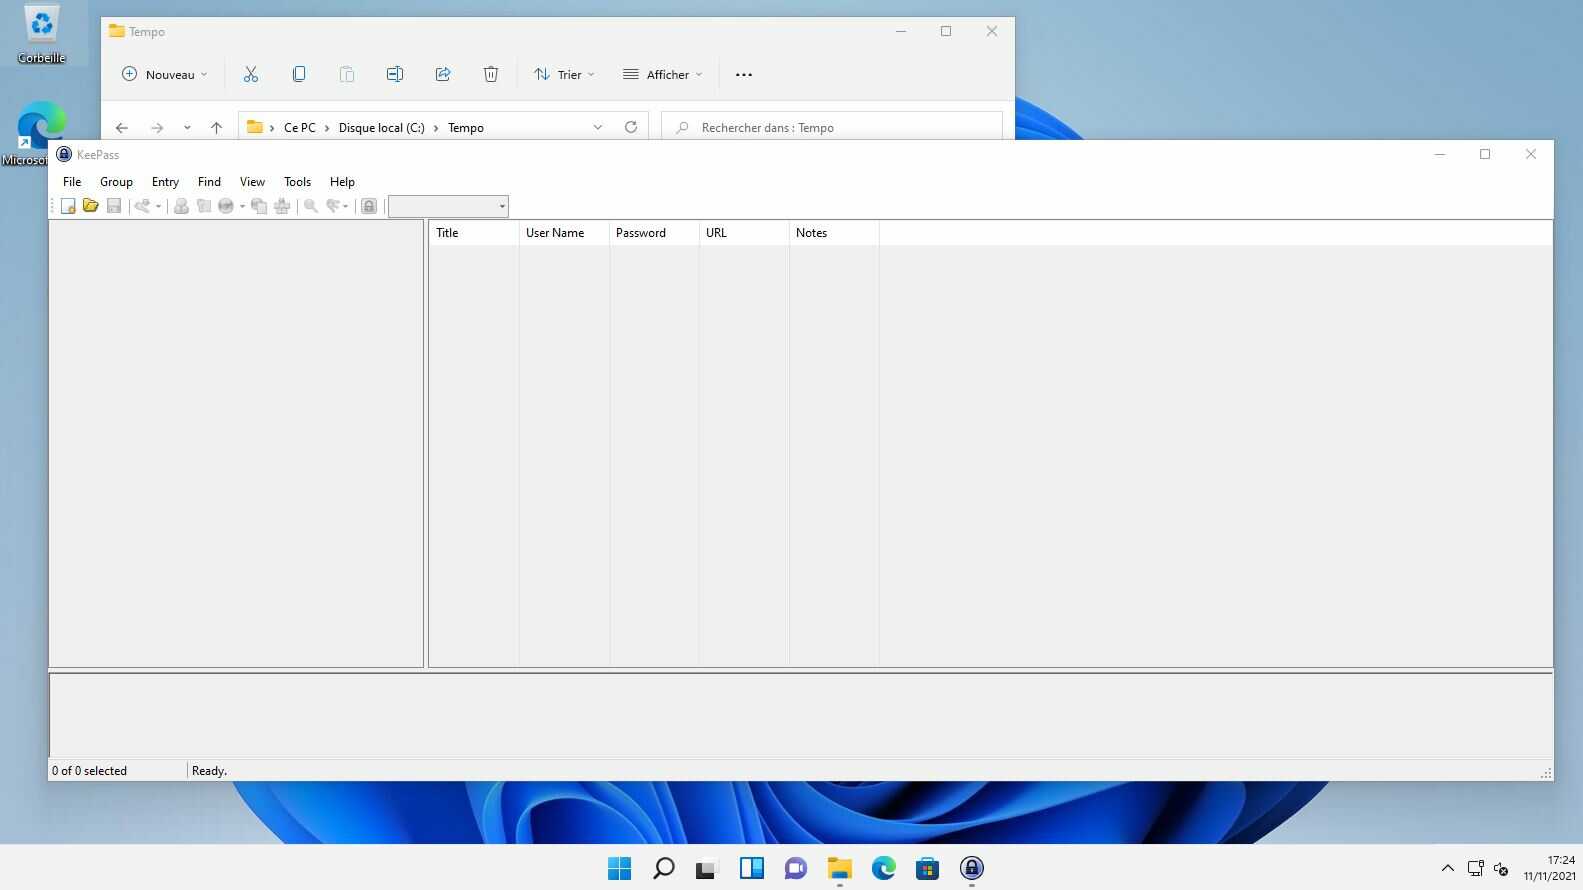
Task: Open a database with the folder icon
Action: (x=91, y=206)
